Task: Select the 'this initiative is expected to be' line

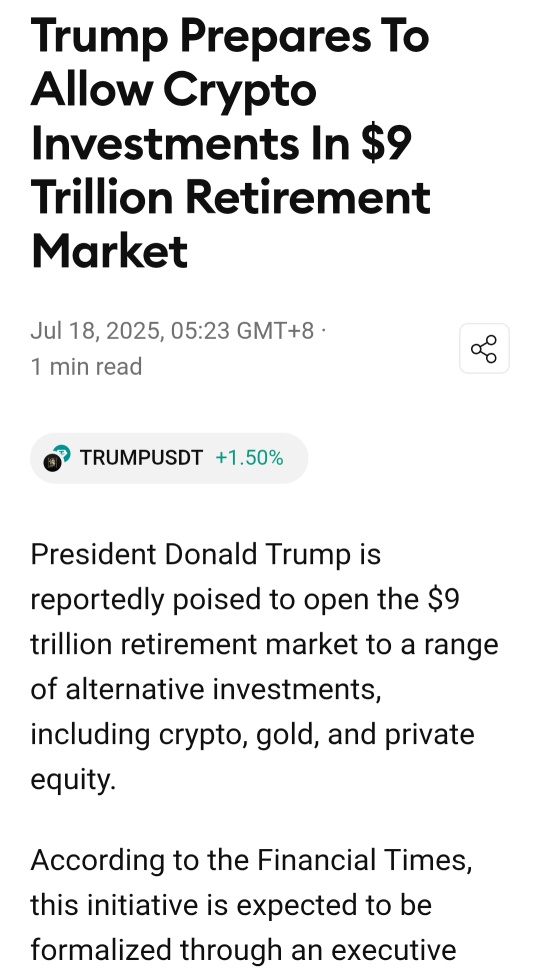Action: click(x=231, y=905)
